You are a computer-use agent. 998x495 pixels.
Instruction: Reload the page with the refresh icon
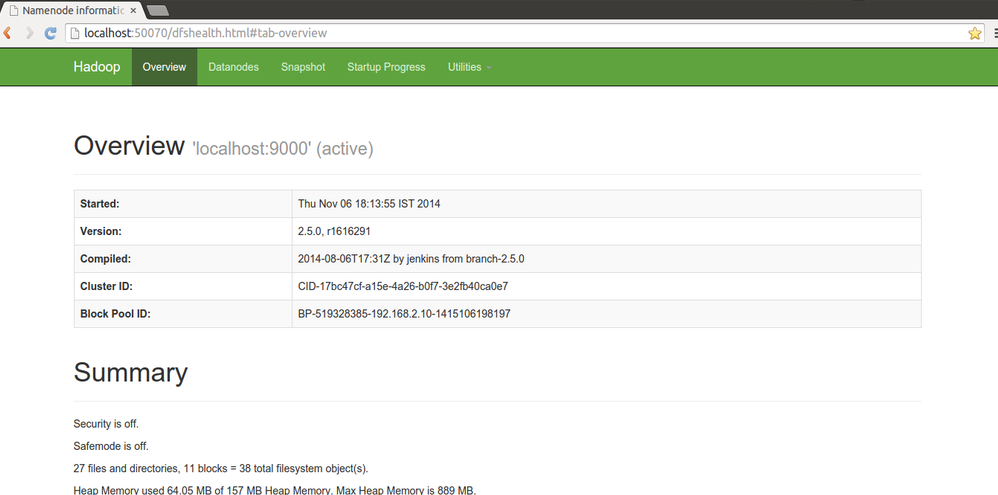coord(50,33)
